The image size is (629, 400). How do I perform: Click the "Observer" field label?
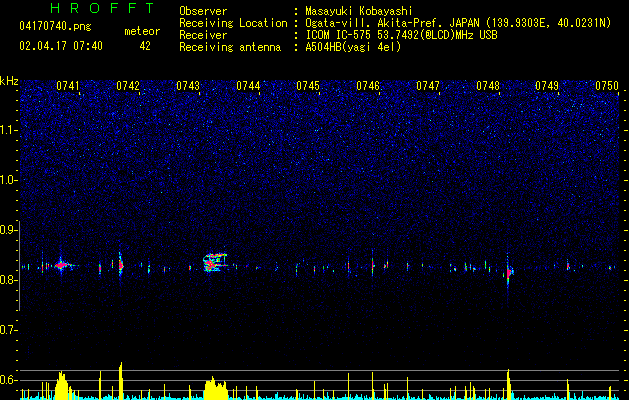(203, 11)
